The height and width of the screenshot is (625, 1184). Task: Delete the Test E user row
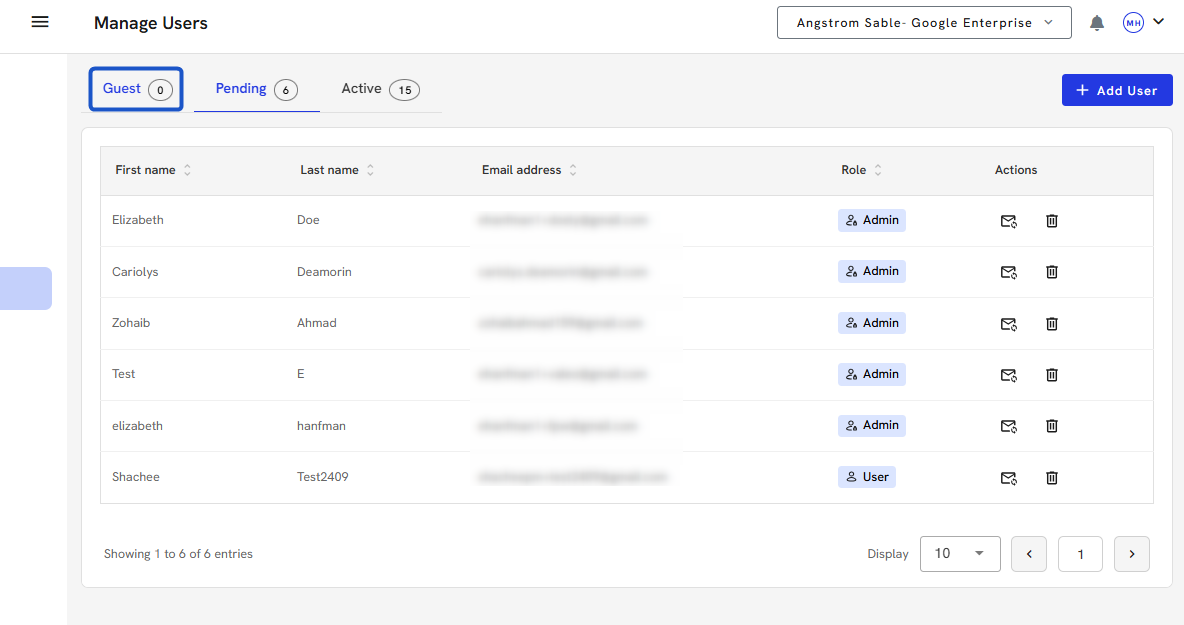(x=1051, y=375)
